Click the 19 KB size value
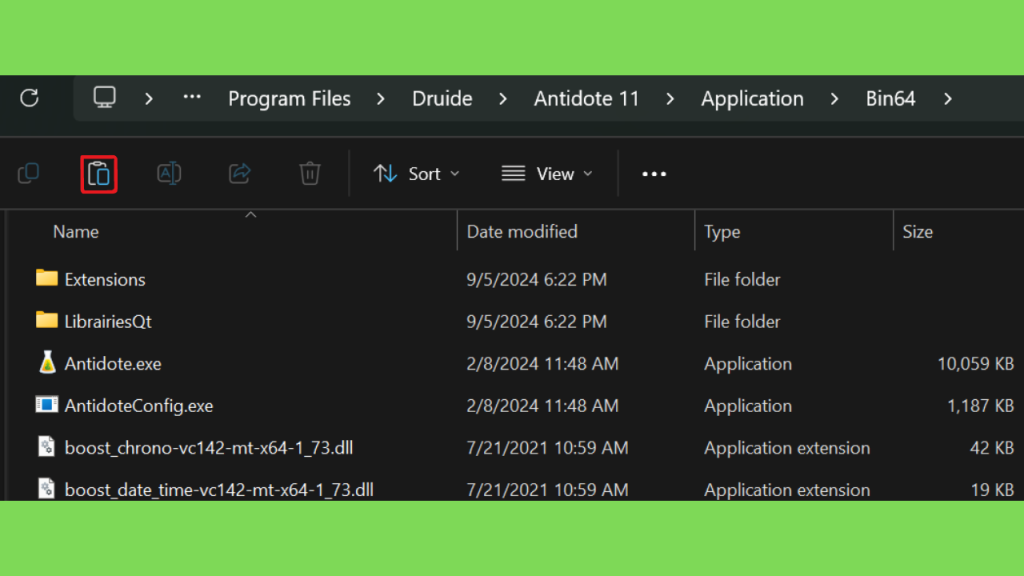Image resolution: width=1024 pixels, height=576 pixels. pyautogui.click(x=992, y=490)
